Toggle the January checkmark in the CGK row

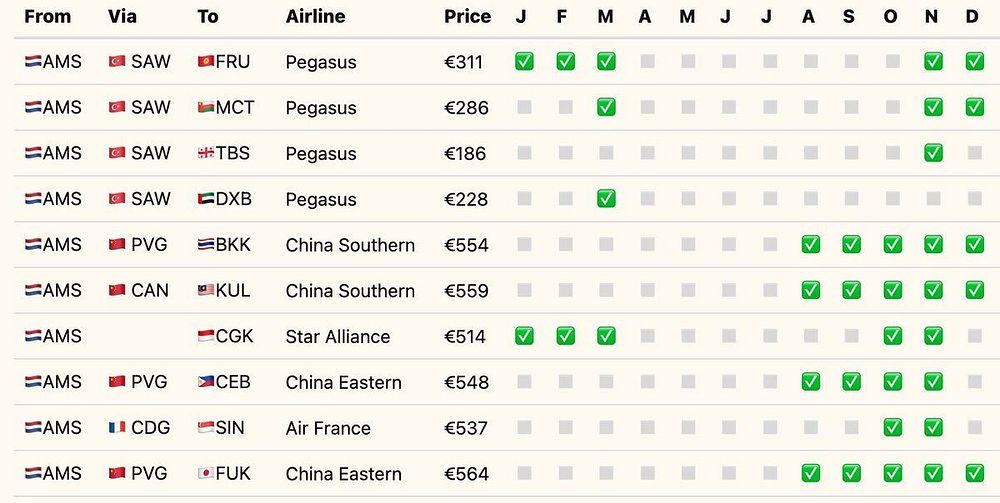(x=524, y=336)
